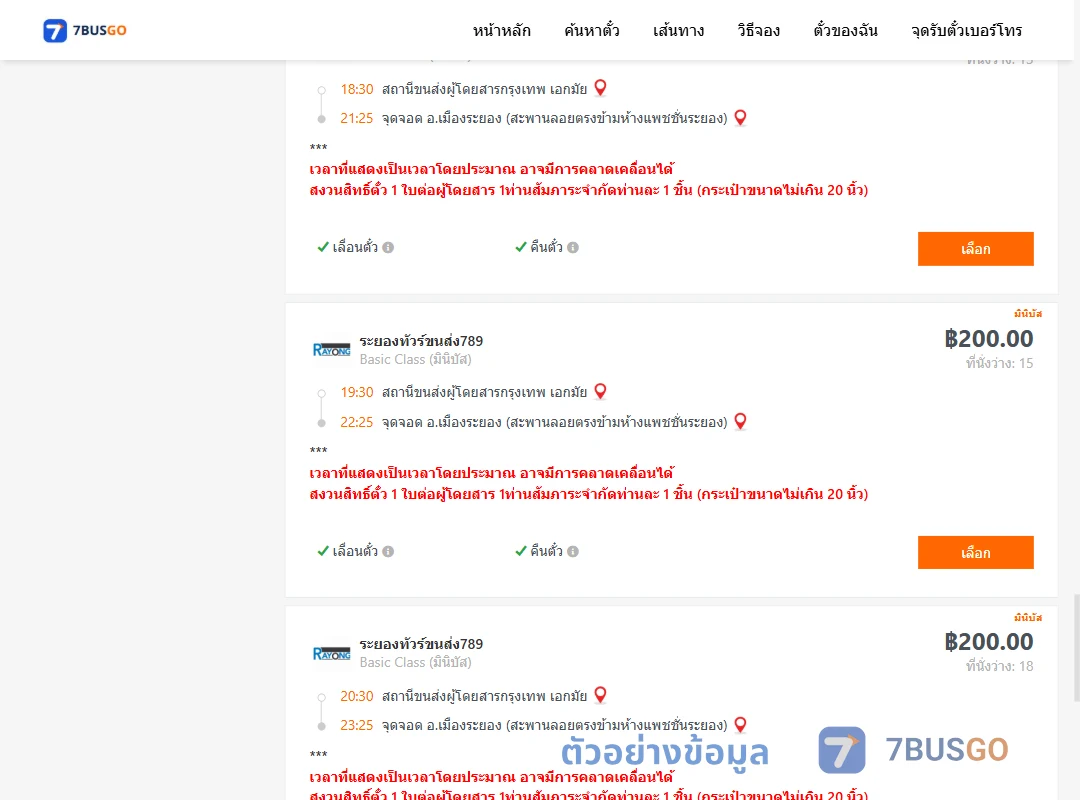This screenshot has width=1080, height=800.
Task: Click the 23:25 arrival time
Action: pos(357,726)
